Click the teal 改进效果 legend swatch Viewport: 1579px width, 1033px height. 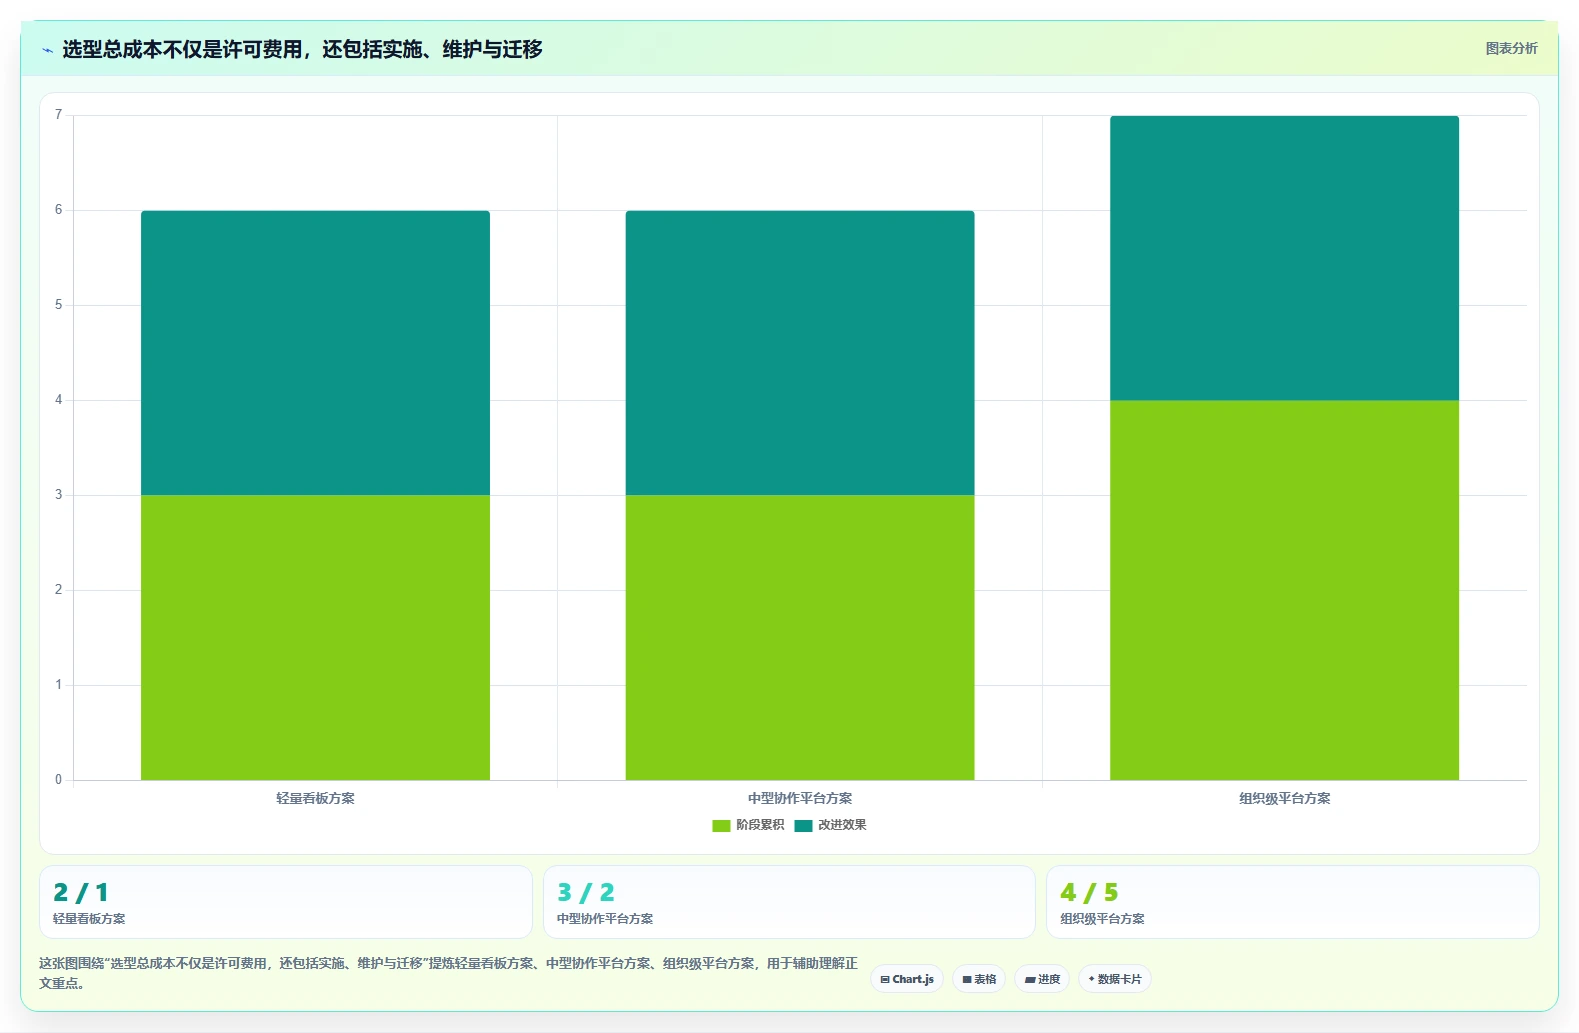coord(803,825)
